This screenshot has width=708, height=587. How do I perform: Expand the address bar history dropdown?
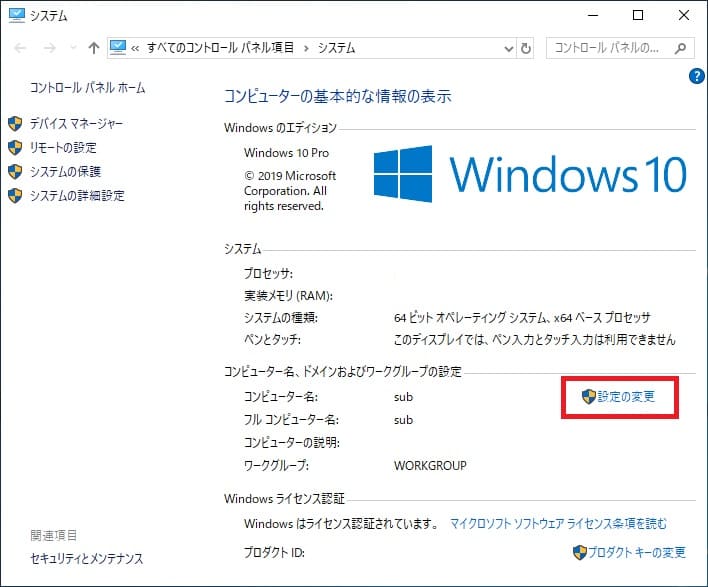coord(508,48)
